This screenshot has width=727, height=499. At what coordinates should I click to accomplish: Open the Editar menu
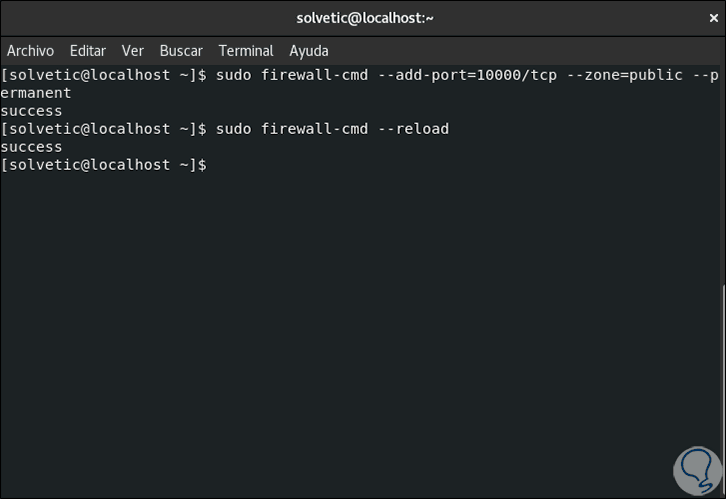88,51
